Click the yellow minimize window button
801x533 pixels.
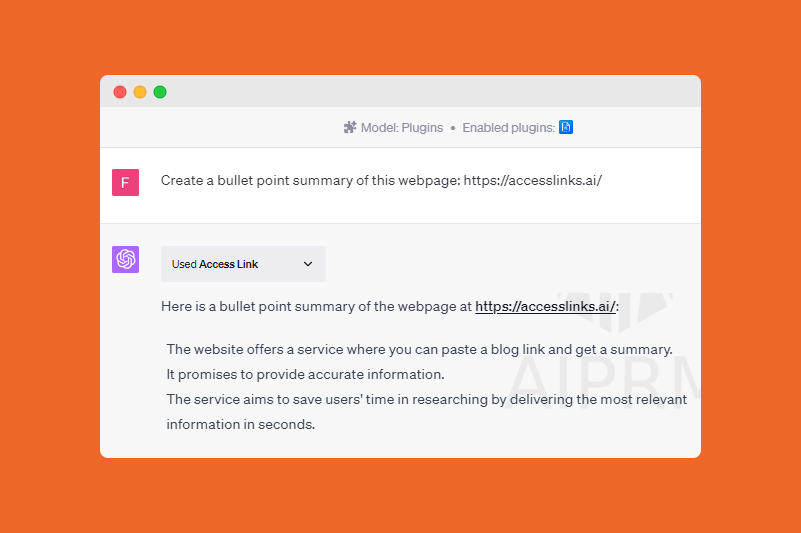coord(140,92)
